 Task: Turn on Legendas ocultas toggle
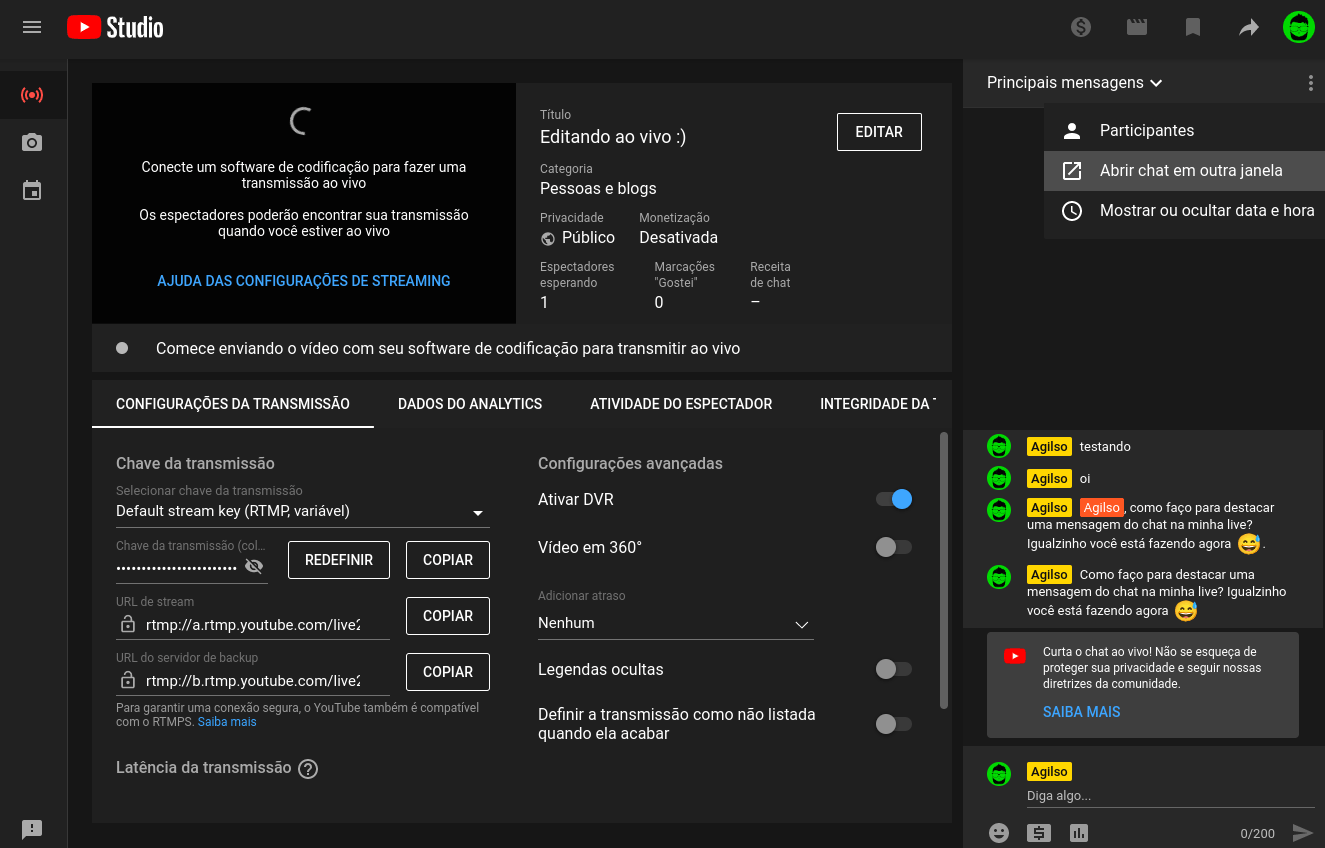[894, 669]
